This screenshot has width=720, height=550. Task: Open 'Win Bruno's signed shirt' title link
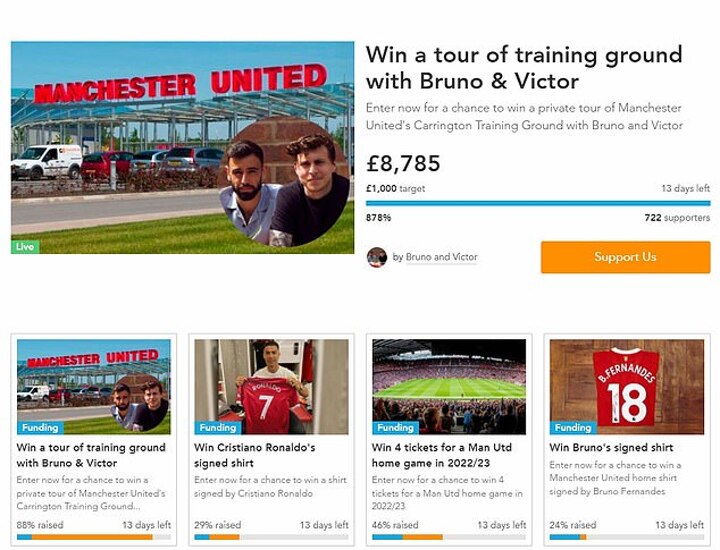(x=611, y=448)
